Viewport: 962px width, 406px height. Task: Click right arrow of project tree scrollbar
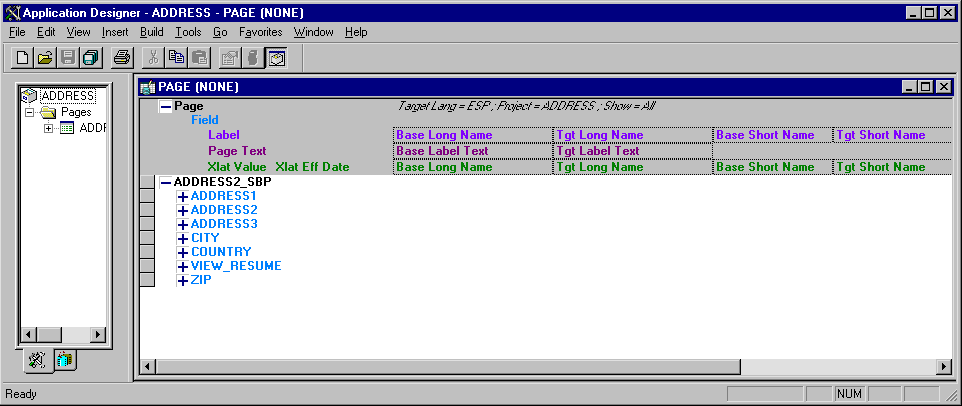(97, 334)
